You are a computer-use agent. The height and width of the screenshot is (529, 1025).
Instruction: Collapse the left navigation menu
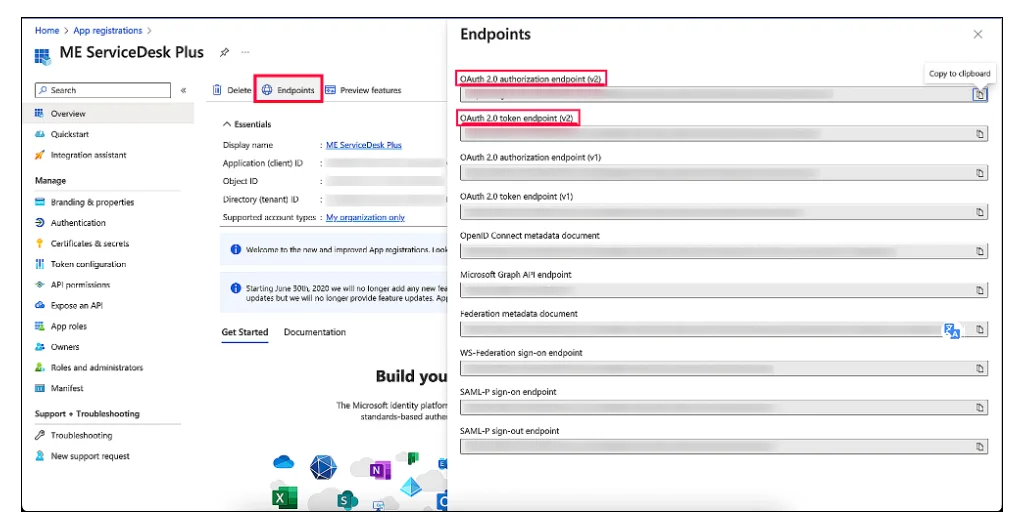pyautogui.click(x=183, y=90)
